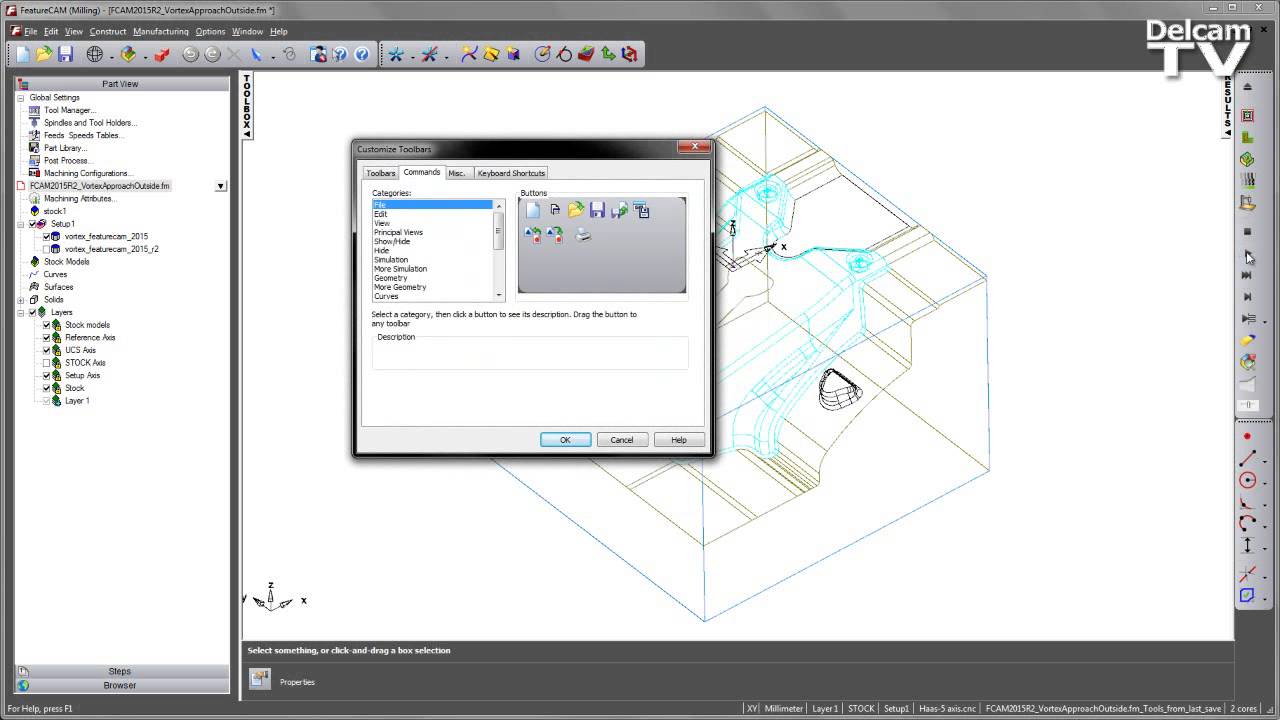Click Categories list scrollbar thumb
The width and height of the screenshot is (1280, 720).
click(x=499, y=230)
